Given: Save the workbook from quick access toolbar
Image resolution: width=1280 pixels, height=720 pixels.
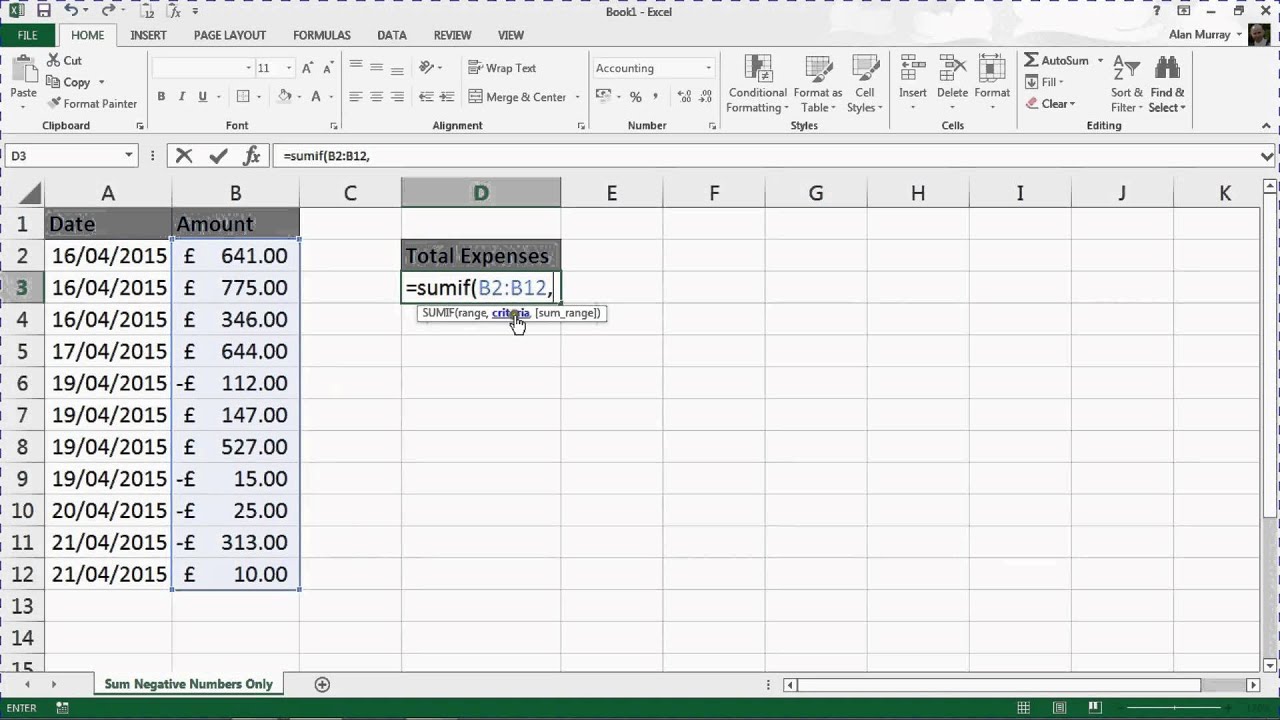Looking at the screenshot, I should pyautogui.click(x=42, y=11).
